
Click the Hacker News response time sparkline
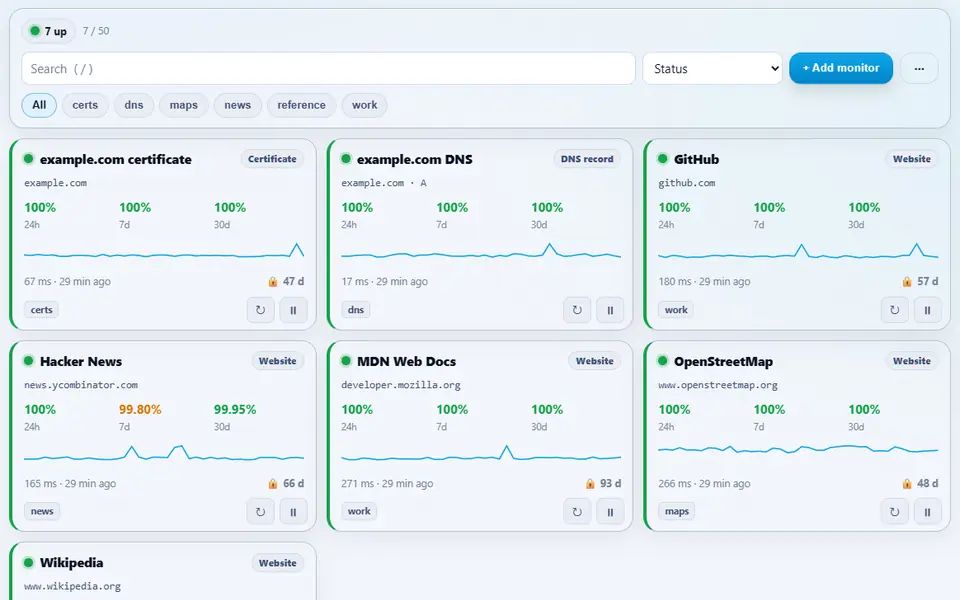[164, 453]
